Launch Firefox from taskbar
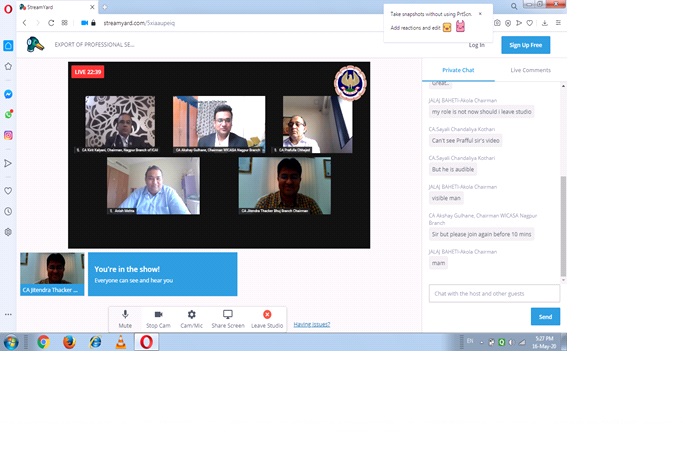This screenshot has height=460, width=685. point(69,342)
